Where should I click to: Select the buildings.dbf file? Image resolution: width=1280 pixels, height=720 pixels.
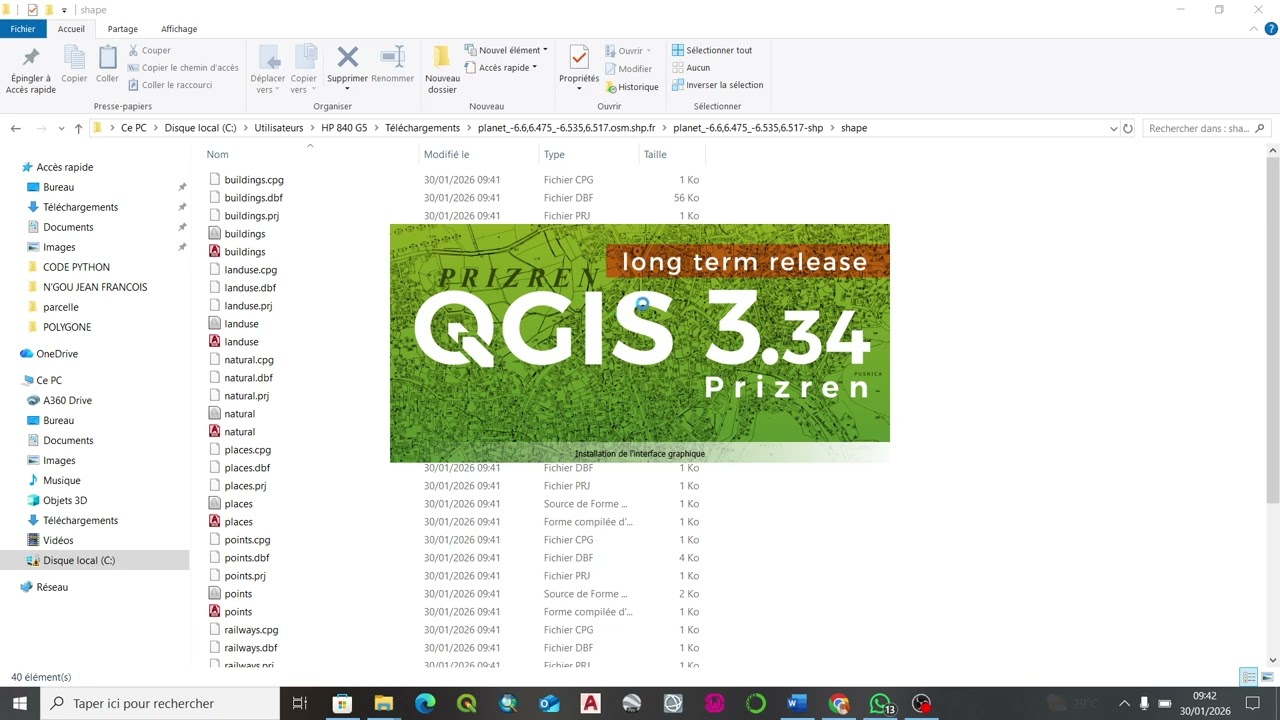click(253, 198)
